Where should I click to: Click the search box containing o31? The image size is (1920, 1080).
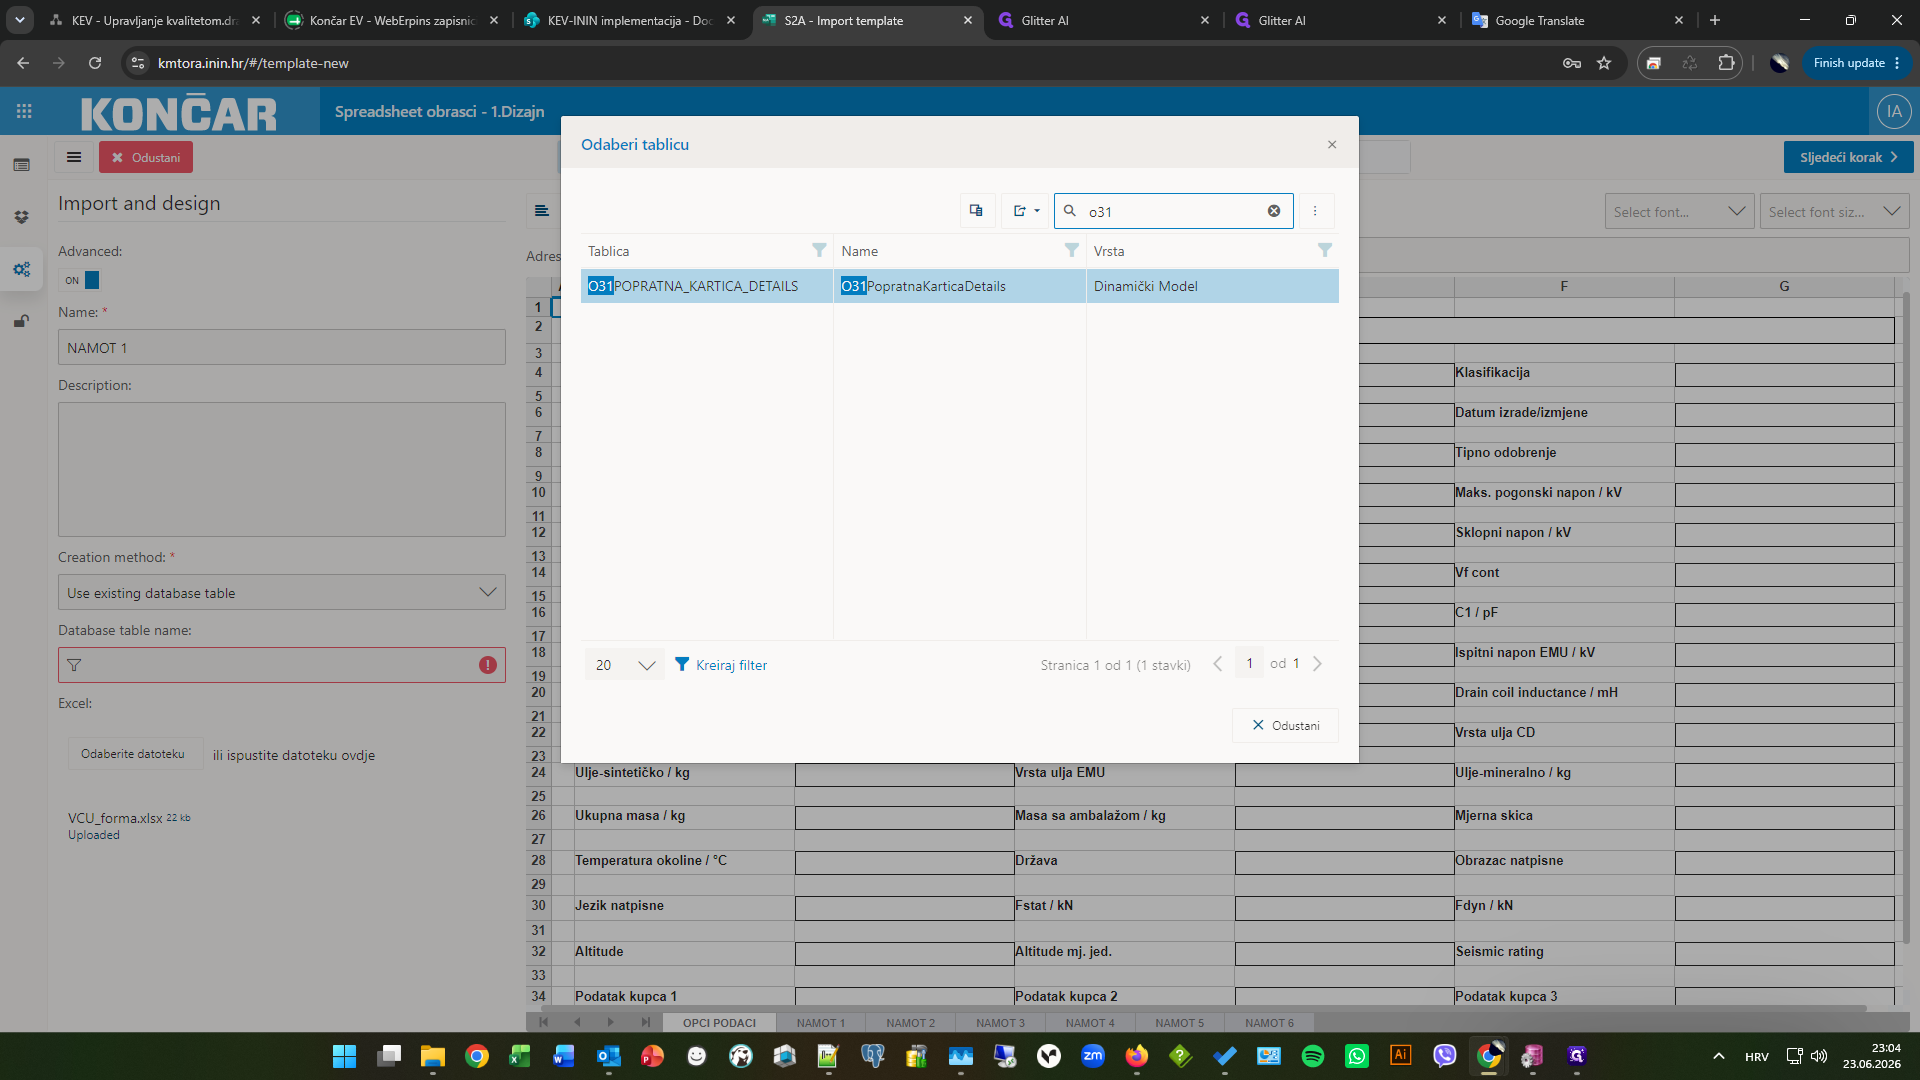(1172, 211)
